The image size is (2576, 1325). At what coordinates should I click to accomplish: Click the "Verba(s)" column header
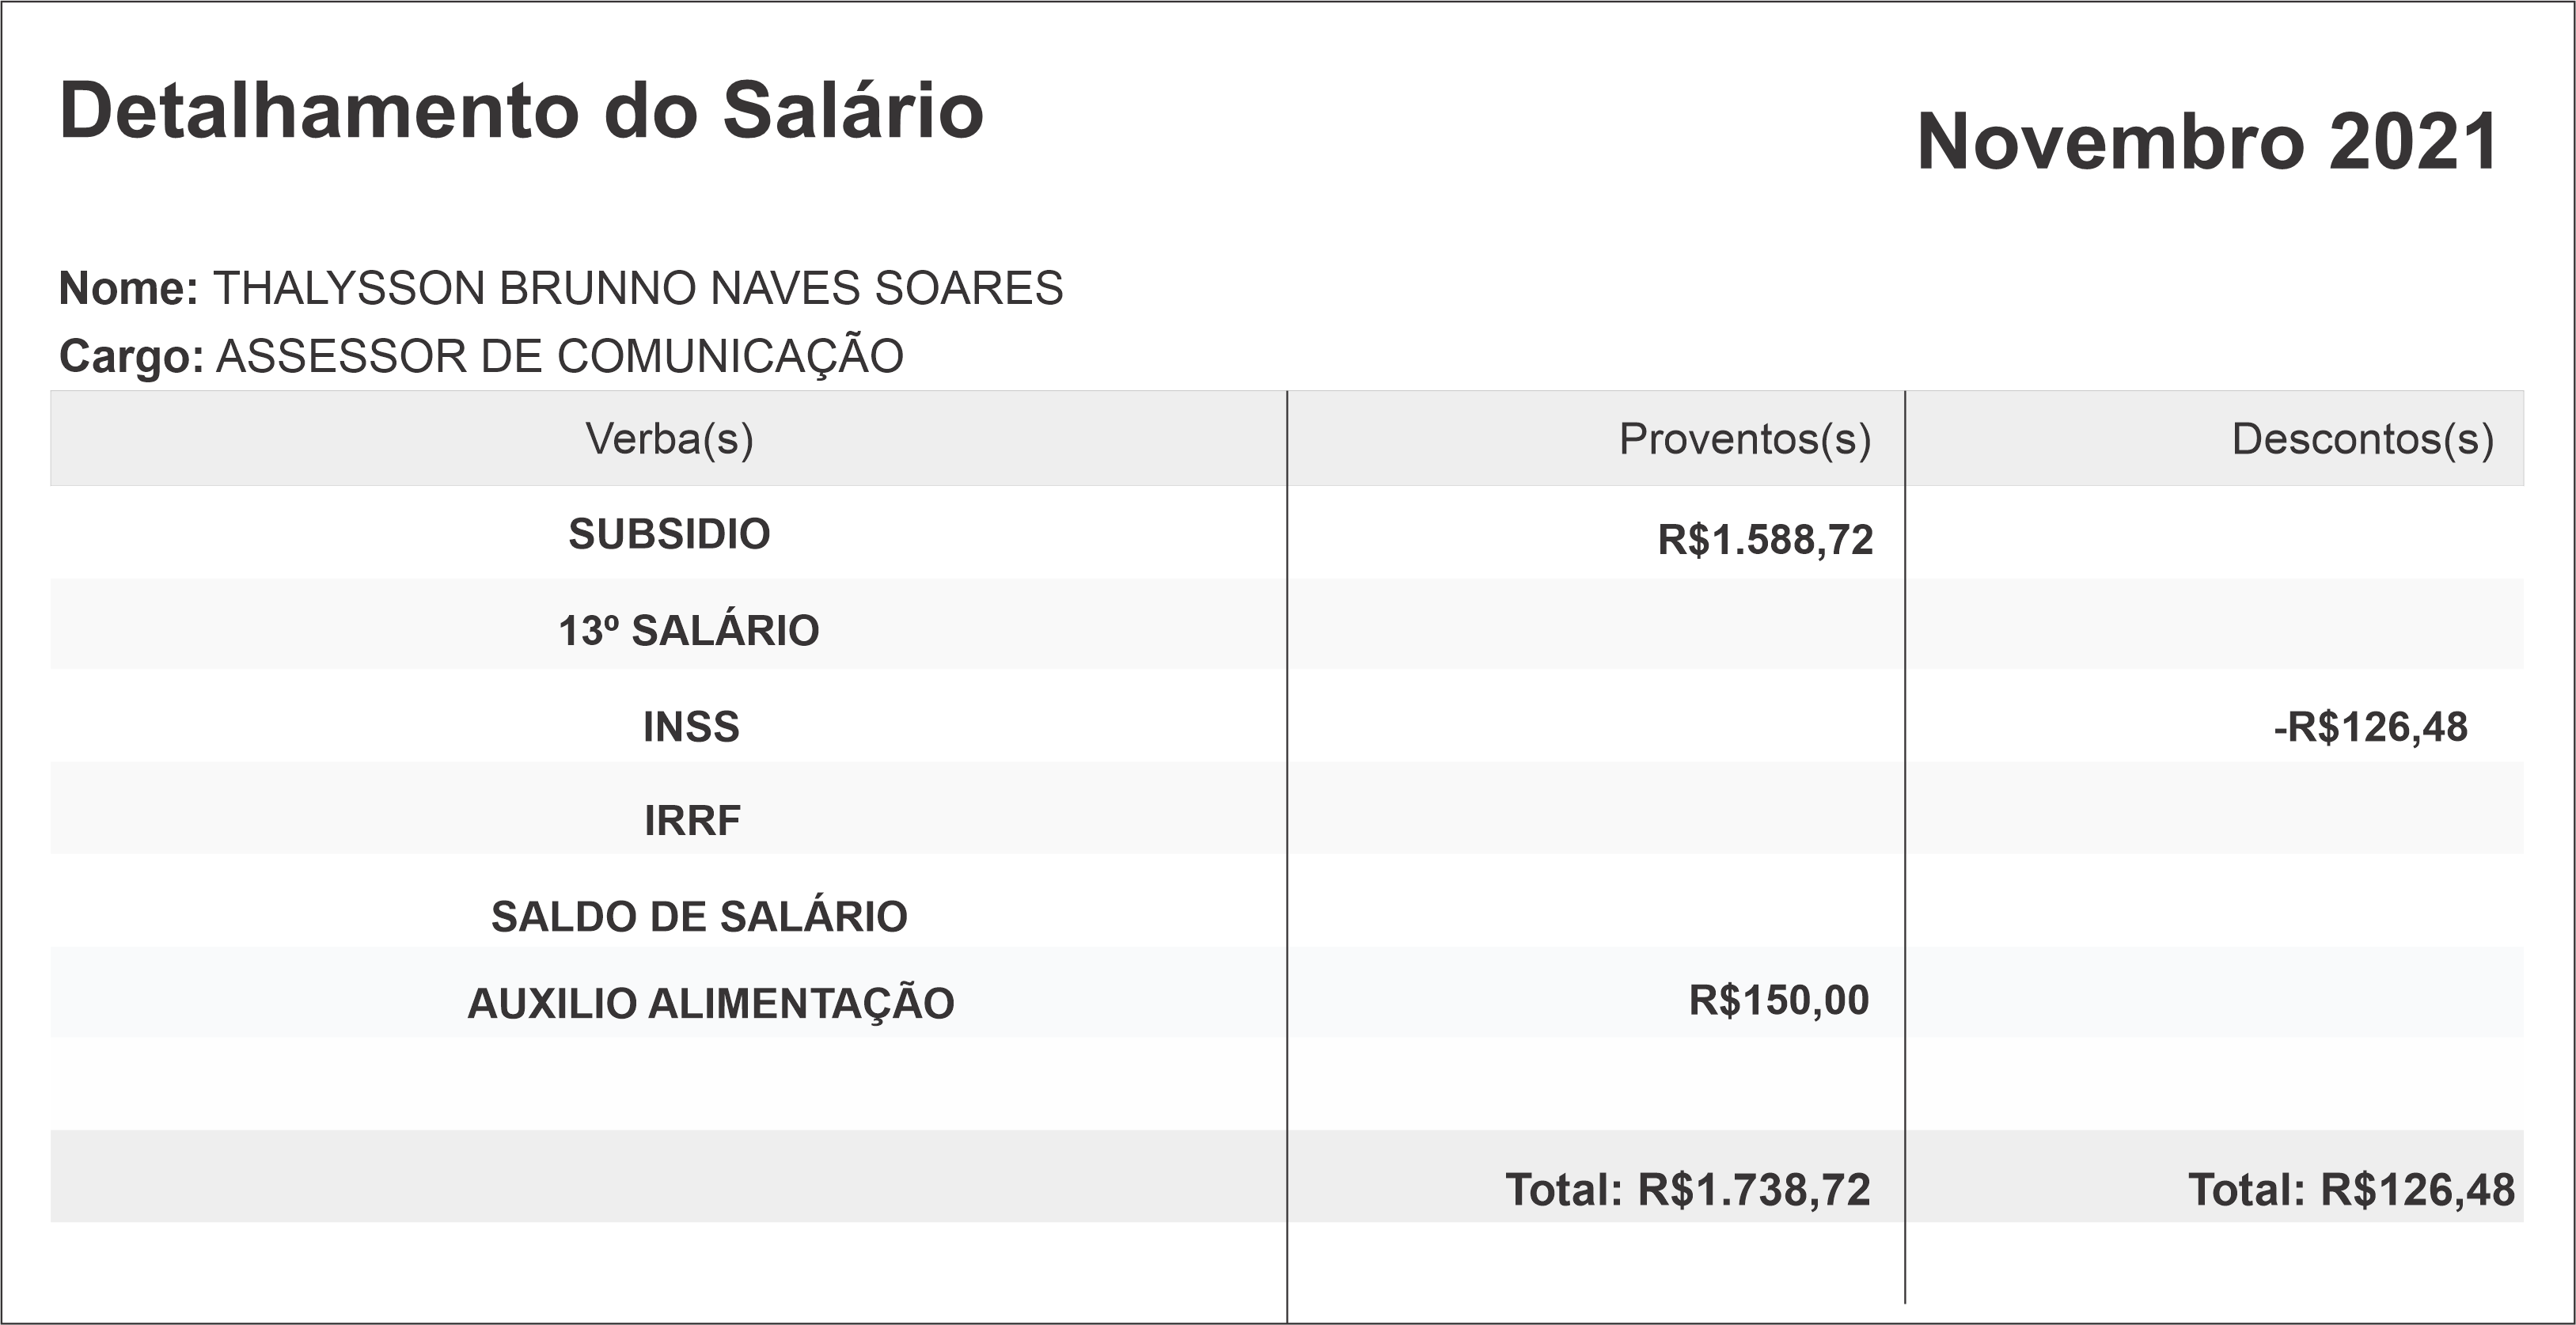pyautogui.click(x=669, y=439)
